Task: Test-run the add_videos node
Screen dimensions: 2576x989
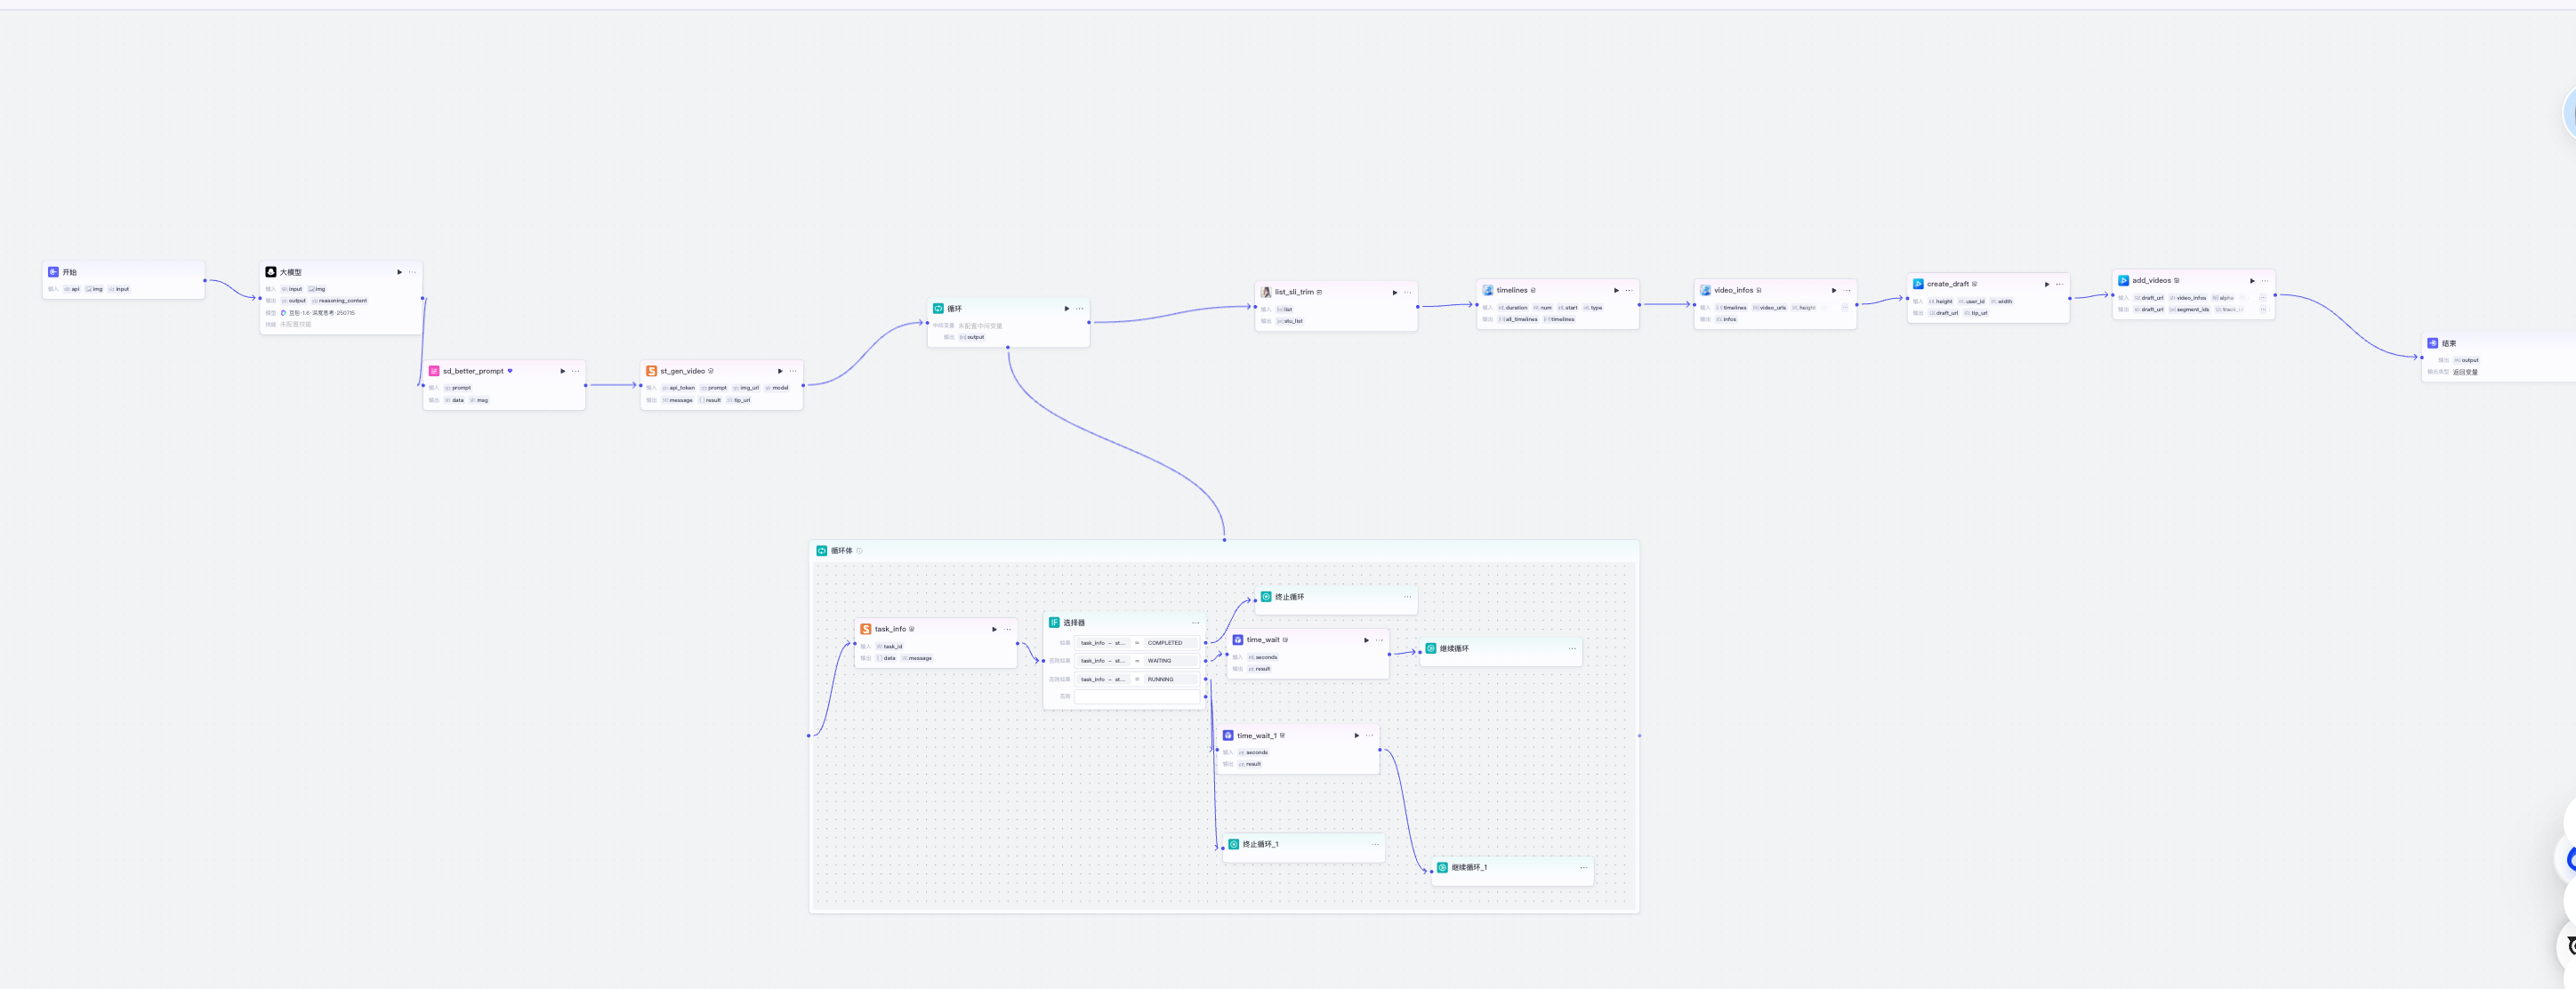Action: pos(2252,281)
